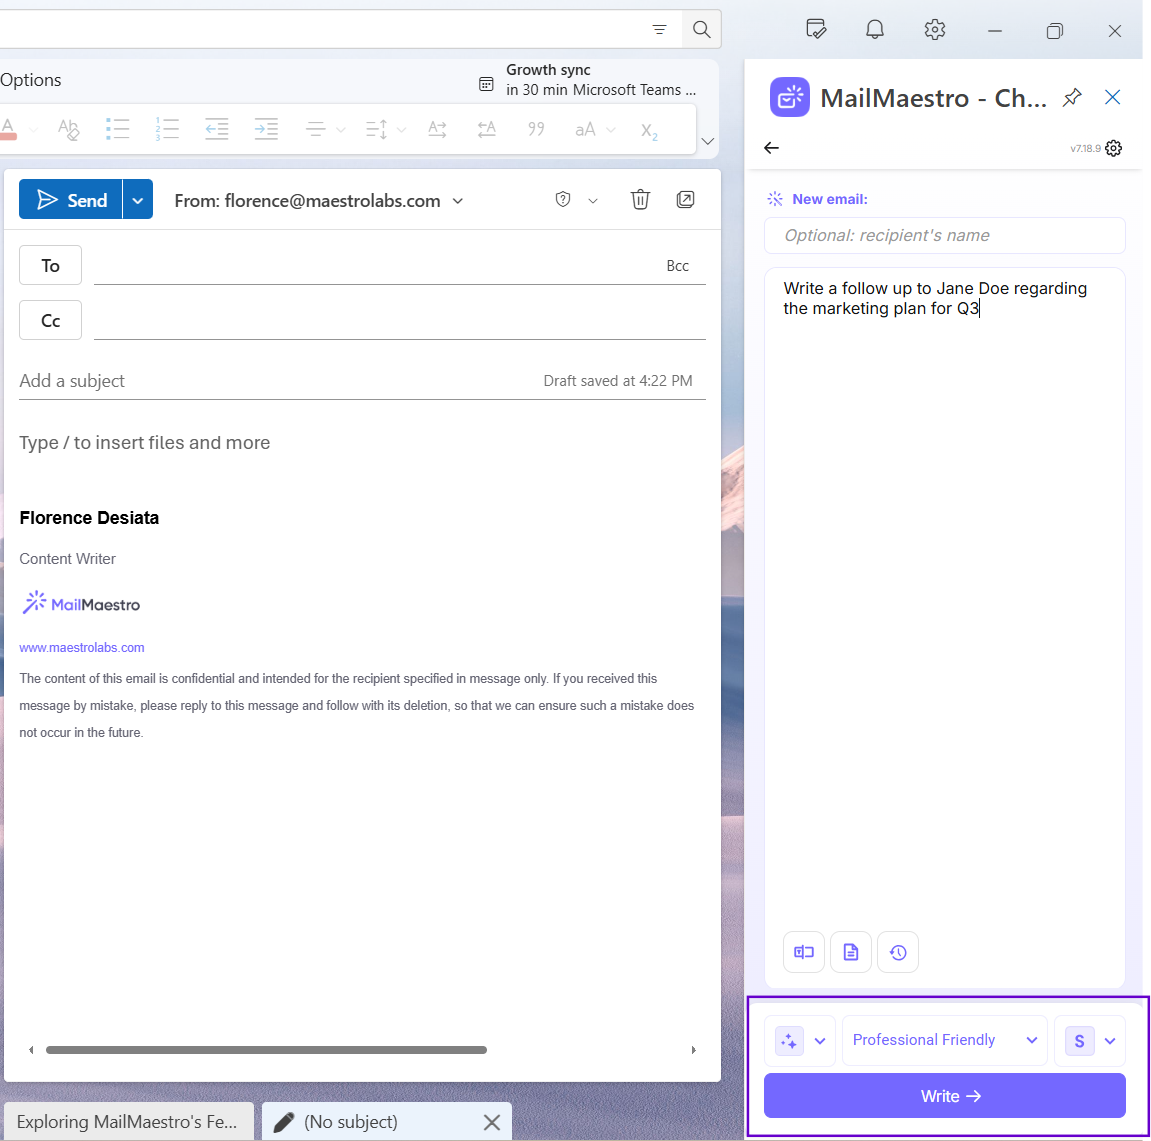
Task: Open MailMaestro history clock icon
Action: click(x=898, y=952)
